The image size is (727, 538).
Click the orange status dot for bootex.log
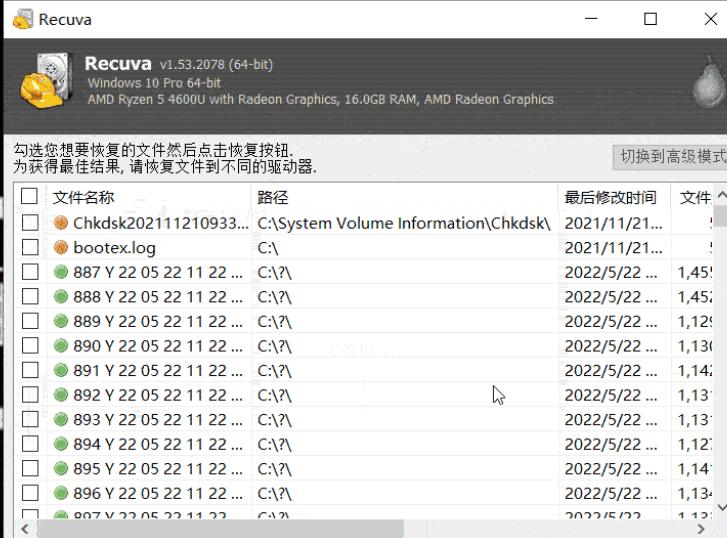[x=61, y=247]
